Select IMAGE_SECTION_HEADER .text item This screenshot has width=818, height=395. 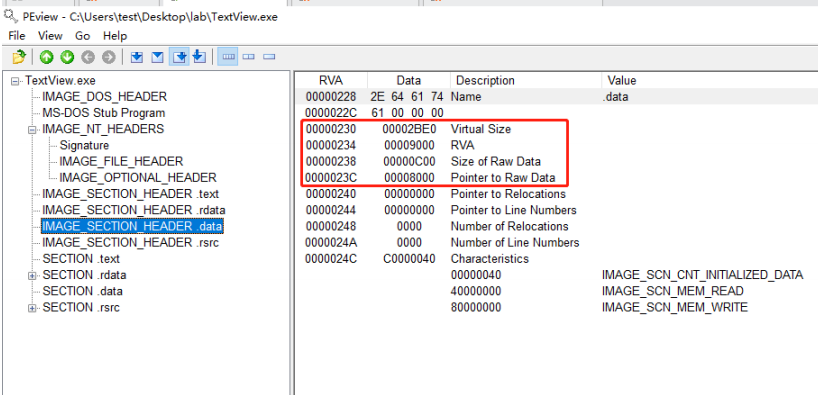(x=130, y=194)
